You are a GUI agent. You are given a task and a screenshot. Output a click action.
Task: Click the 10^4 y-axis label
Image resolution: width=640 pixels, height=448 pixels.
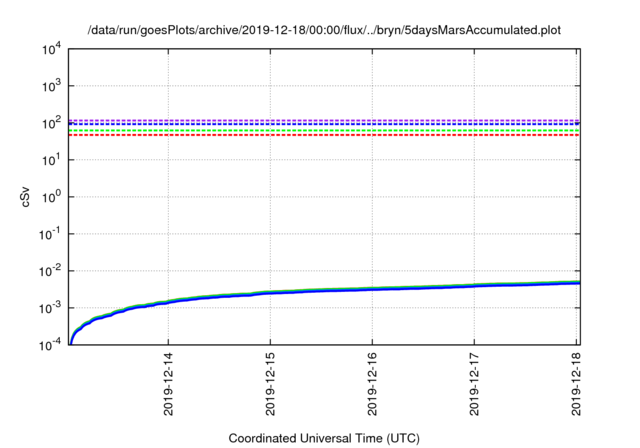point(52,49)
